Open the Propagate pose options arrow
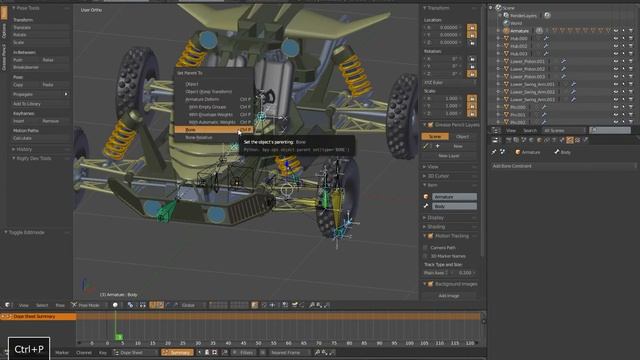Image resolution: width=640 pixels, height=360 pixels. tap(66, 94)
